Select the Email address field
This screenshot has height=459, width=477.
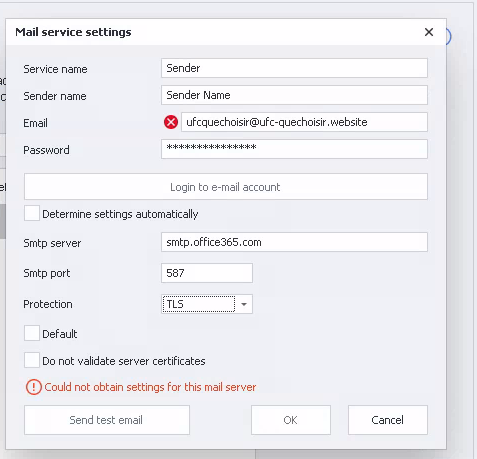[x=304, y=122]
